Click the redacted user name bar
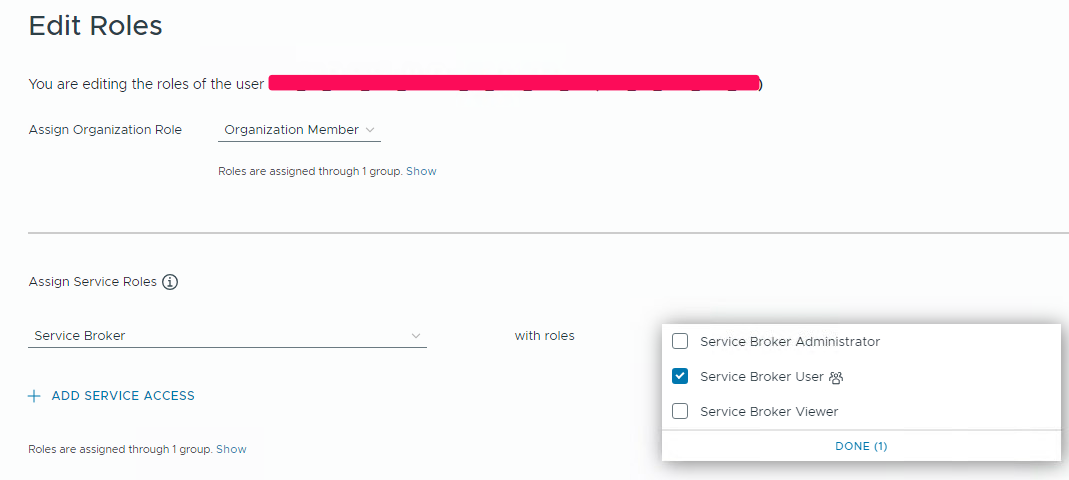Screen dimensions: 1069x480 (x=513, y=83)
